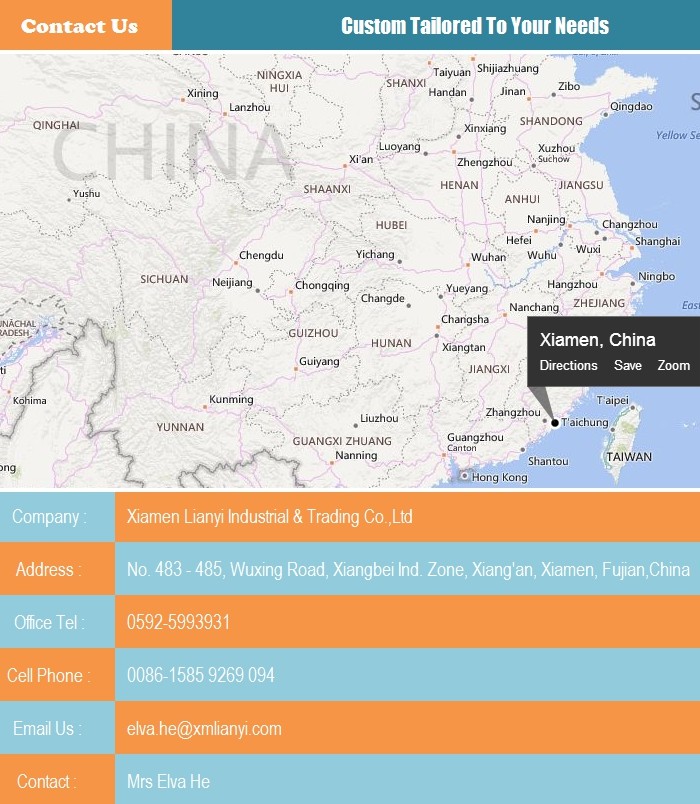This screenshot has height=804, width=700.
Task: Click the email elva.he@xmlianyi.com
Action: pyautogui.click(x=204, y=728)
